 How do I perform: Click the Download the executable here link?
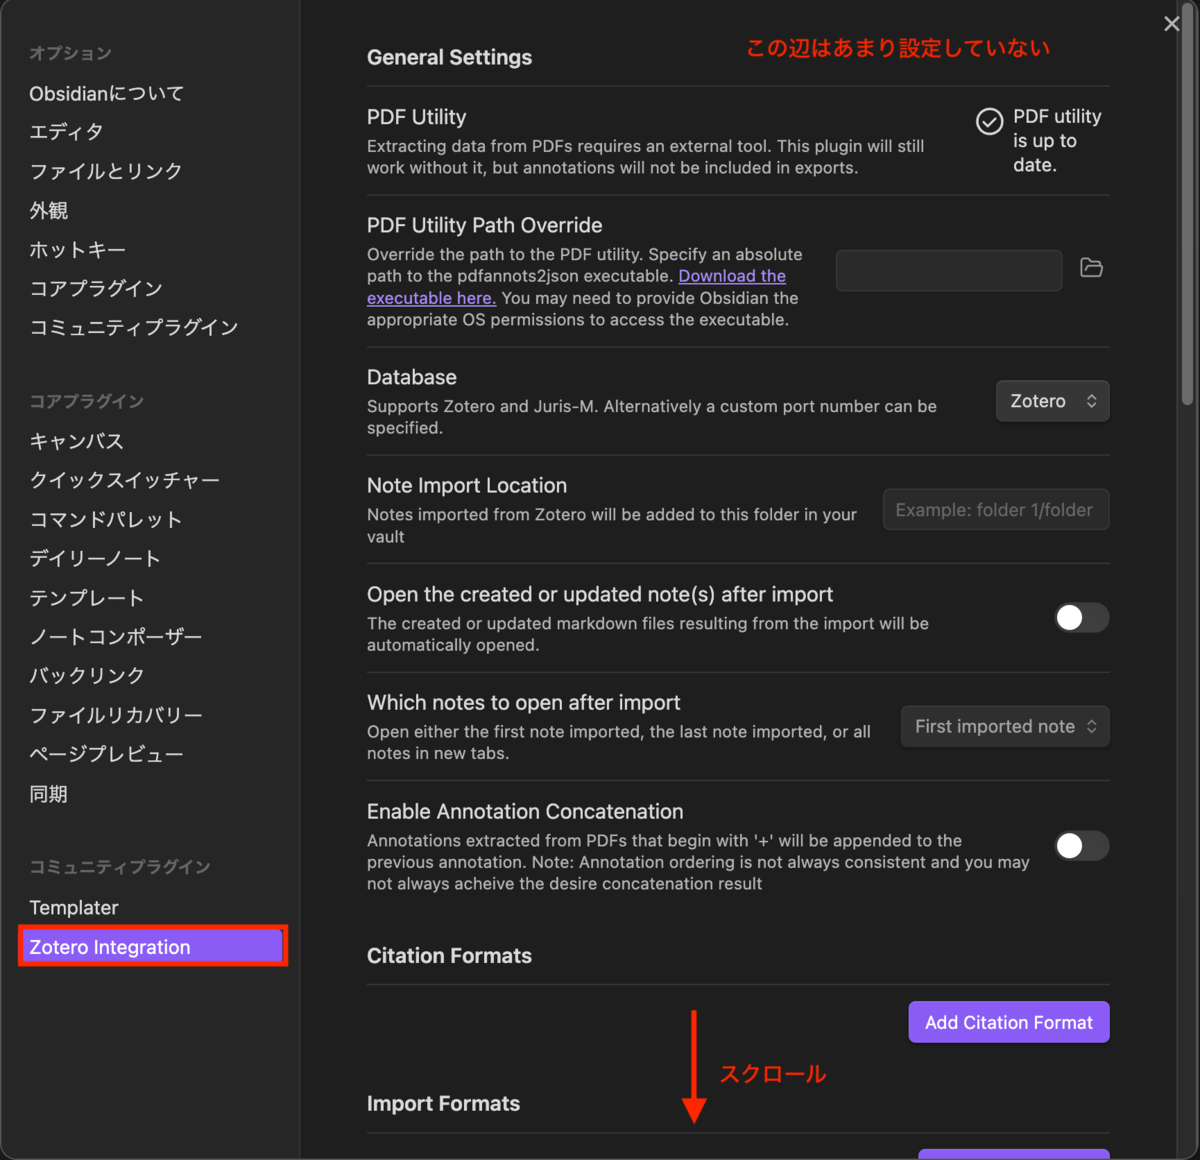pyautogui.click(x=732, y=276)
